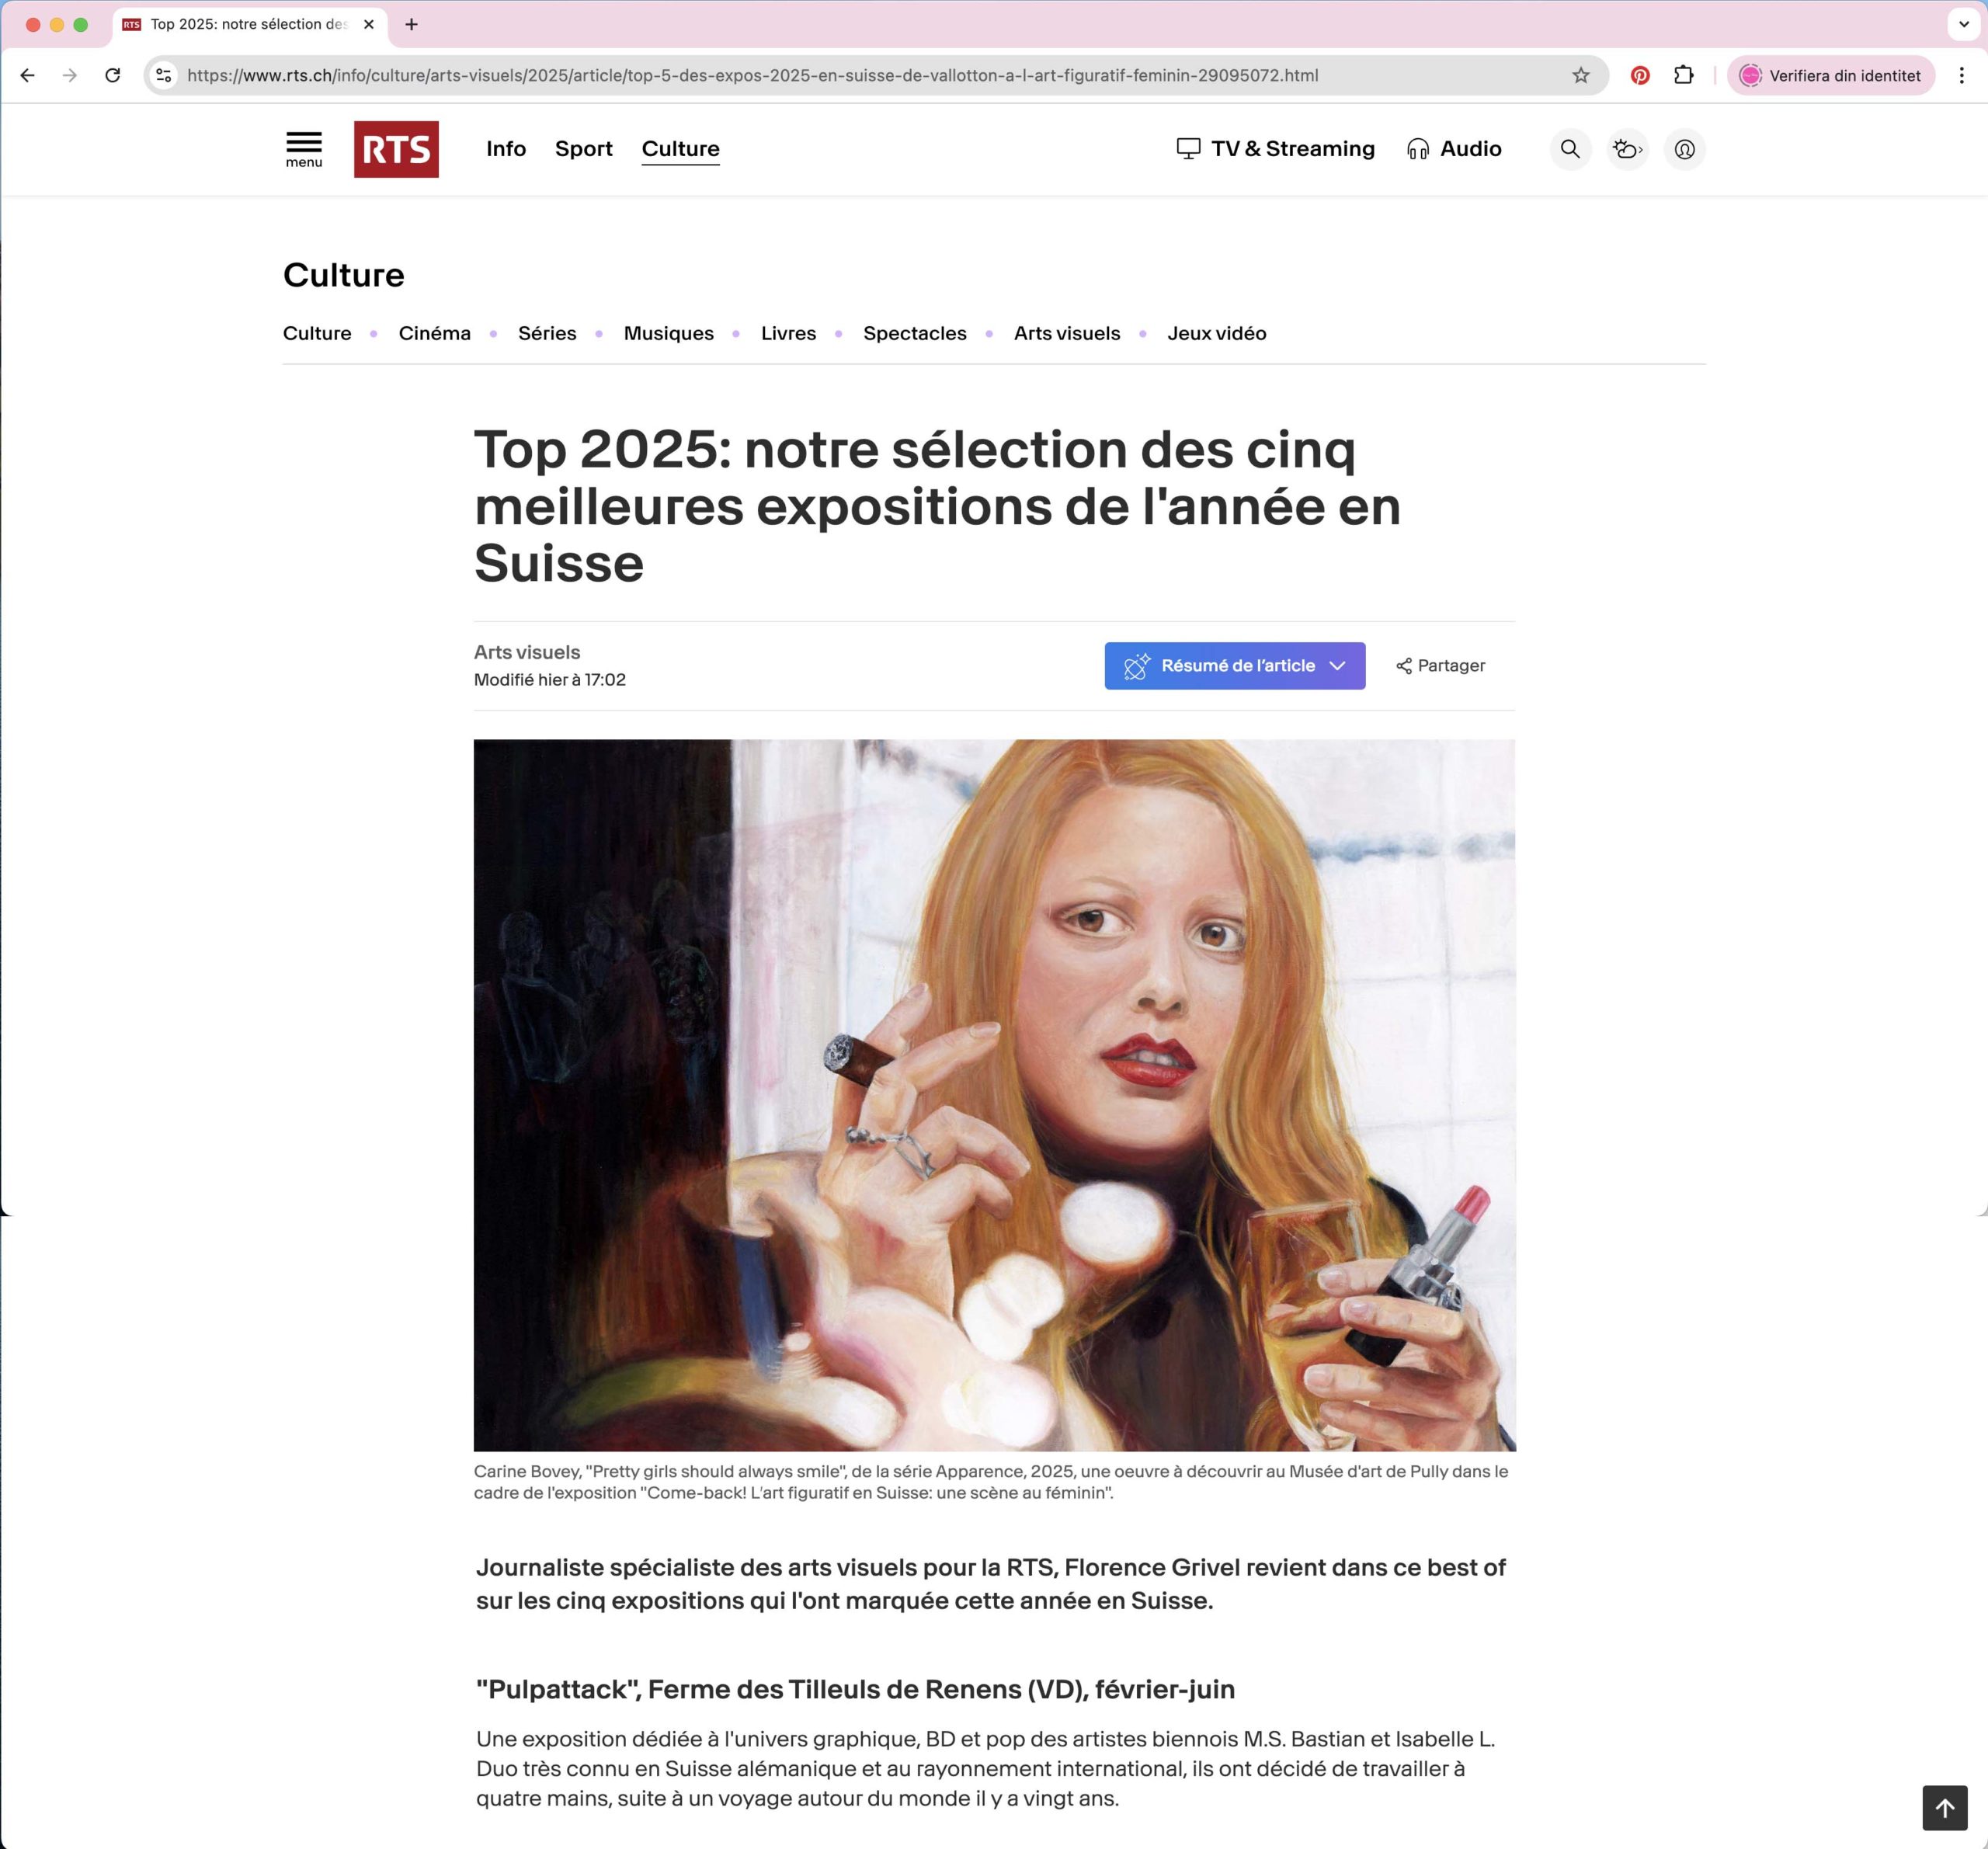Screen dimensions: 1988x1849
Task: Click the back-to-top arrow button
Action: click(1944, 1807)
